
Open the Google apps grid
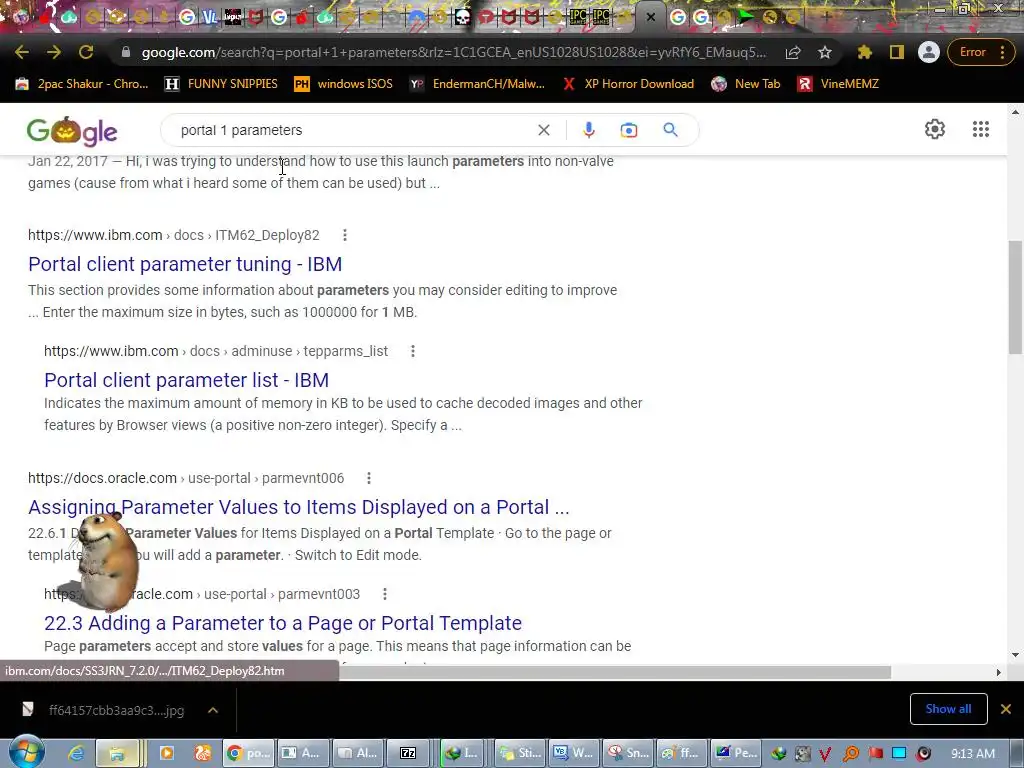[x=980, y=129]
